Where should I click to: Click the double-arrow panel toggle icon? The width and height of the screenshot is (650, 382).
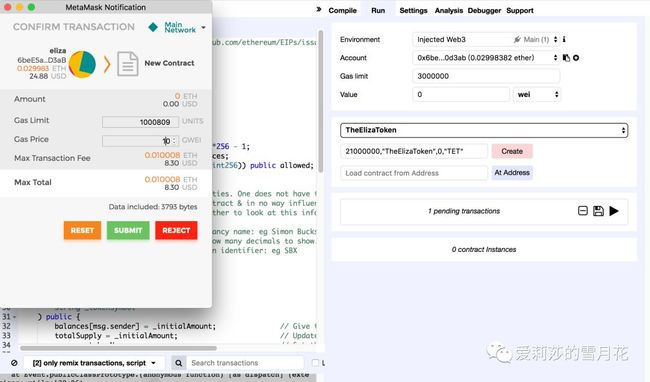point(319,10)
